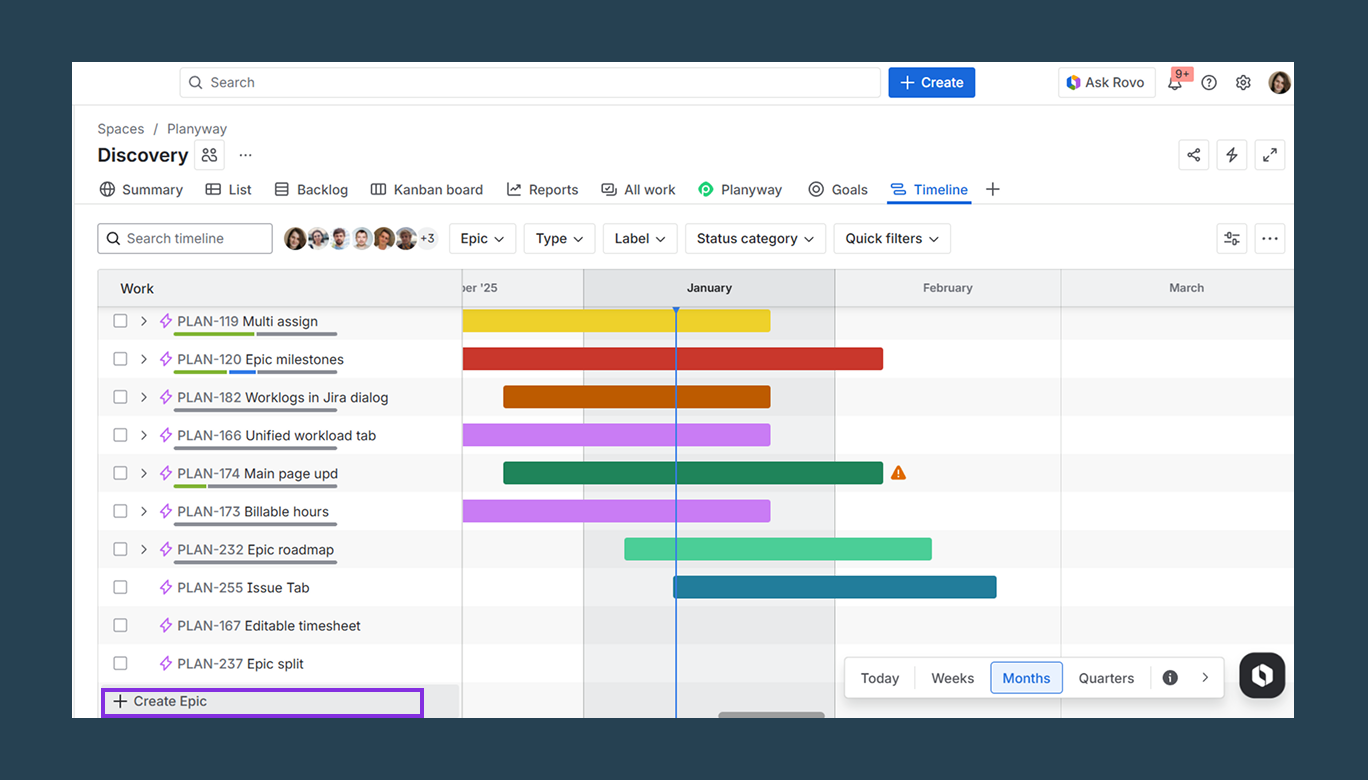The image size is (1368, 780).
Task: Open the timeline more options ellipsis
Action: [x=1270, y=239]
